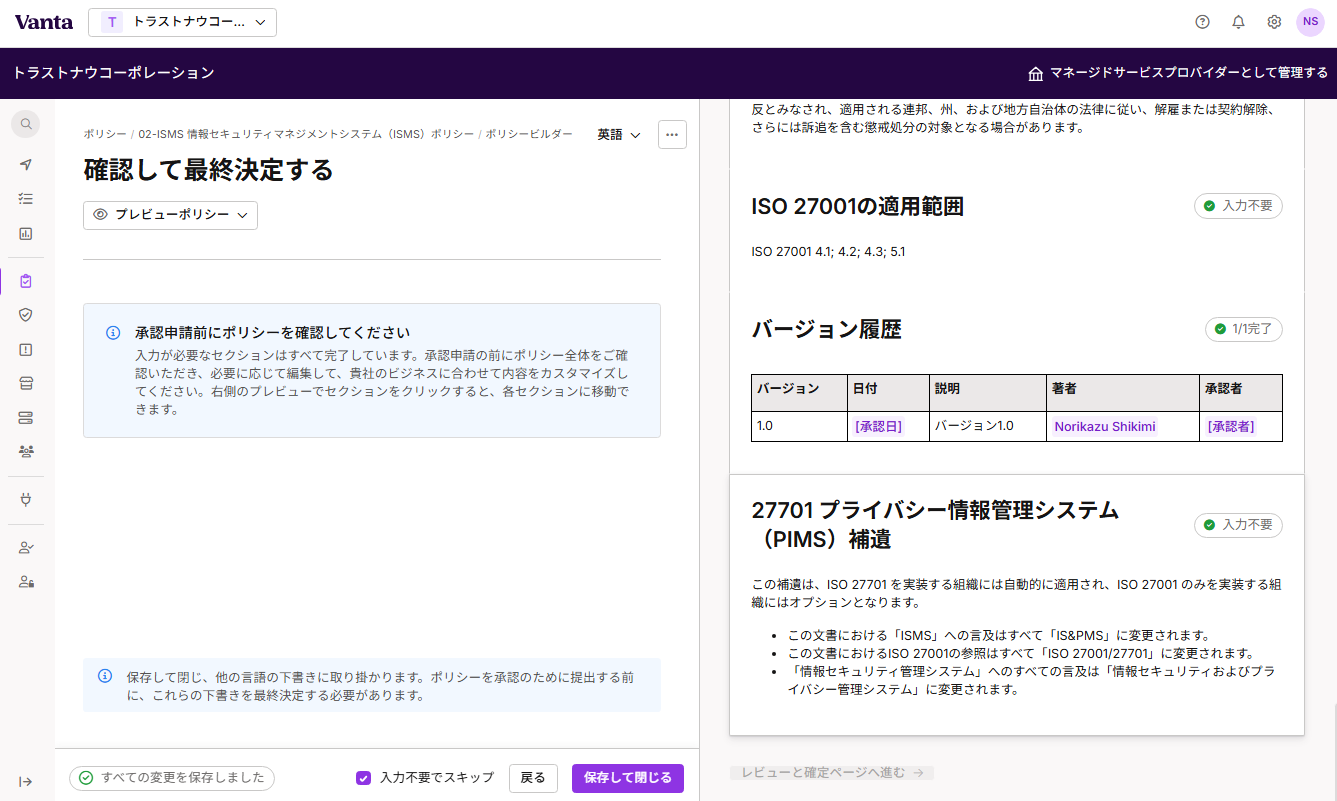This screenshot has height=801, width=1337.
Task: Click the help question mark icon
Action: coord(1202,22)
